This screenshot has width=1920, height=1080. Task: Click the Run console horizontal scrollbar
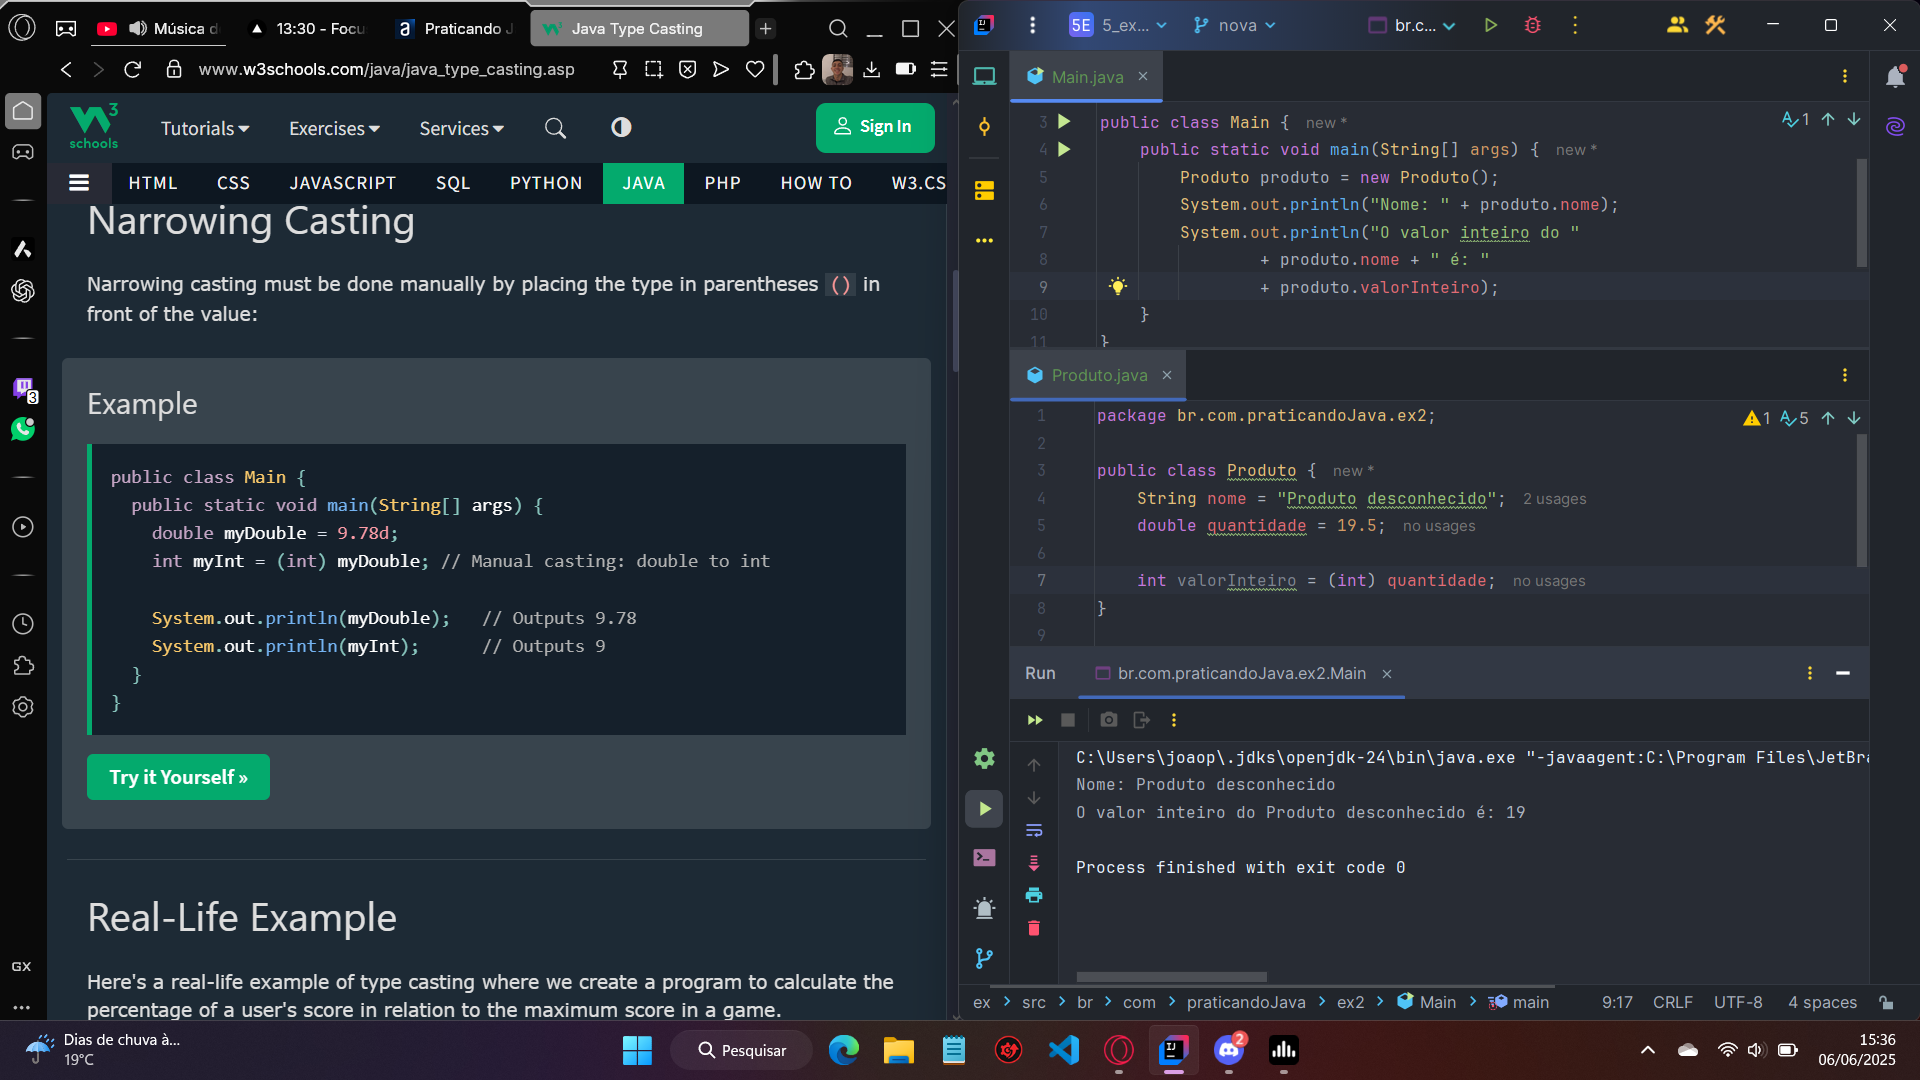tap(1171, 977)
